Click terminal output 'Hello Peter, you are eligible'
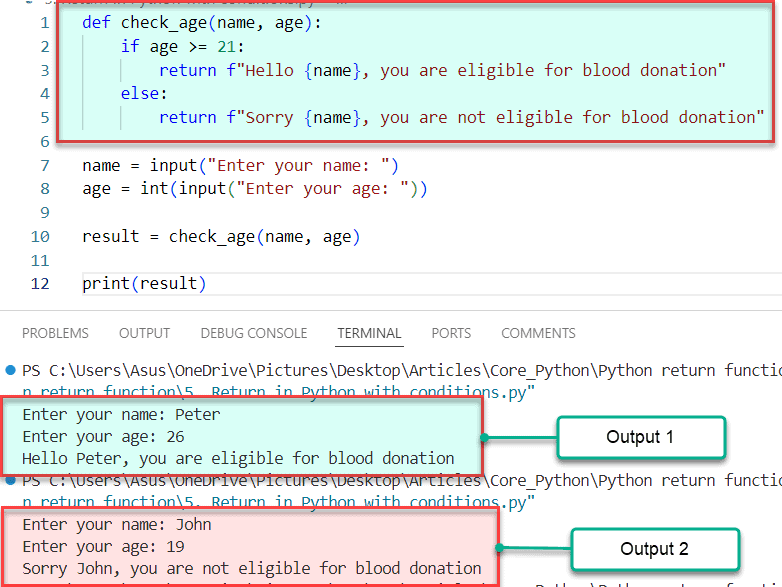782x587 pixels. (238, 459)
